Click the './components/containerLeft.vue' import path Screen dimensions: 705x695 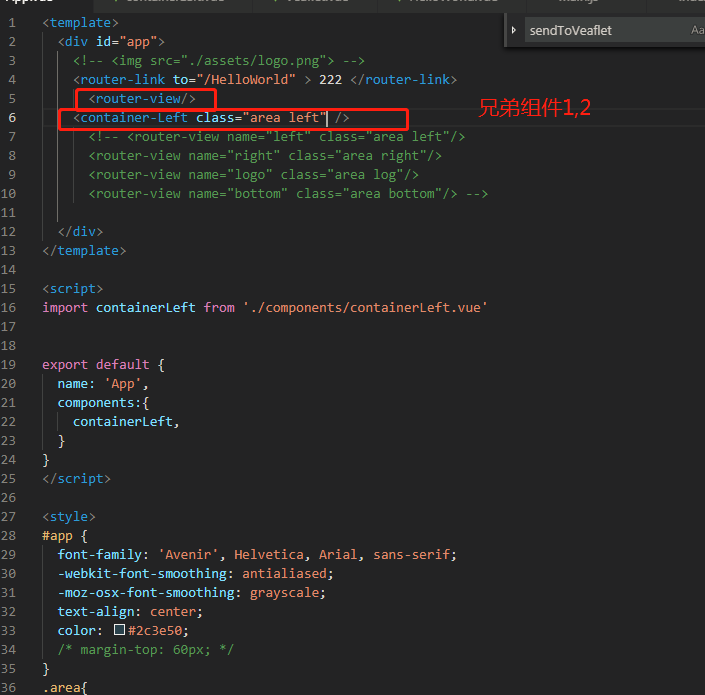(365, 308)
